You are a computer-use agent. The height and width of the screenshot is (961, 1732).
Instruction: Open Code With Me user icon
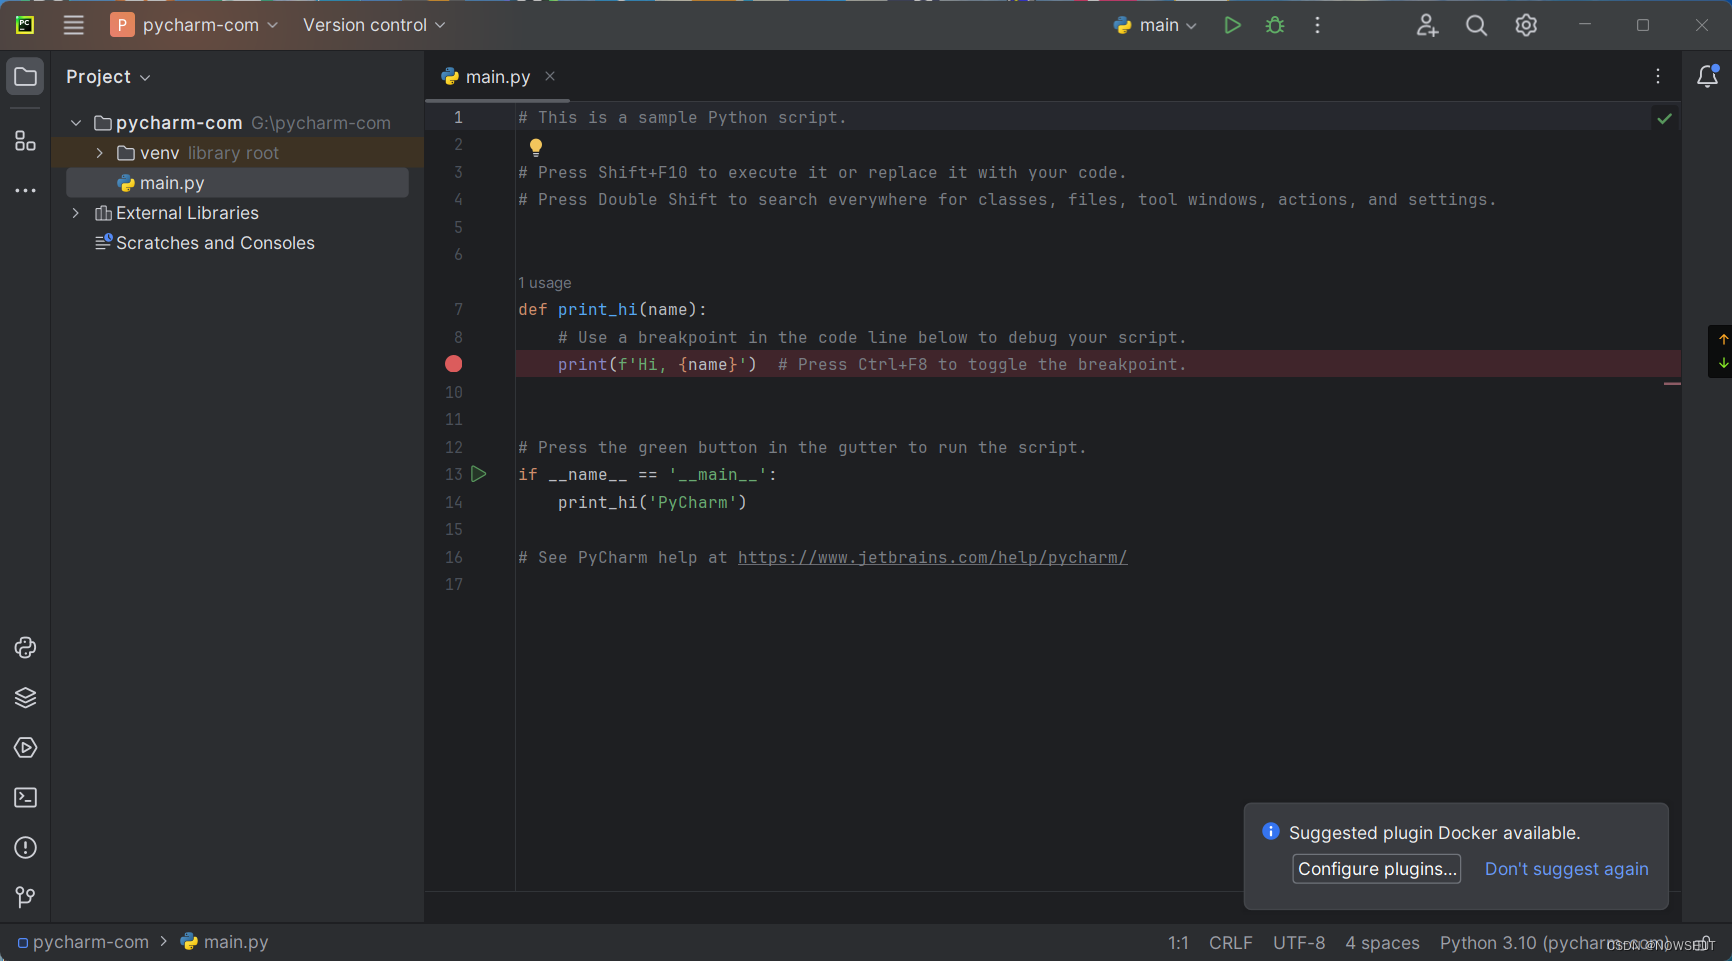coord(1427,25)
